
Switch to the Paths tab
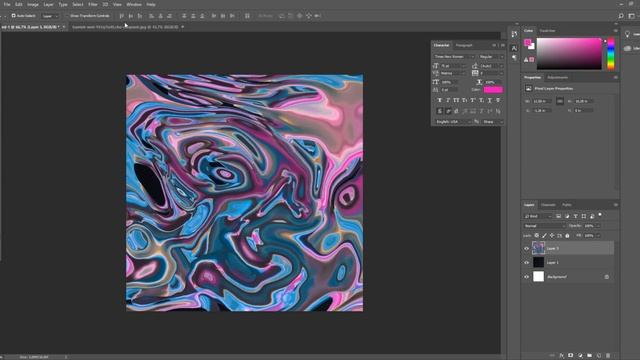[x=567, y=205]
